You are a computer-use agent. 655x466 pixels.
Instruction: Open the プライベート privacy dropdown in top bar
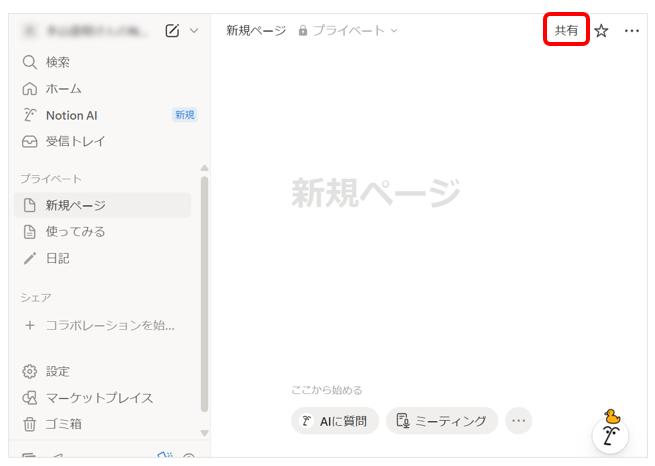pos(348,30)
